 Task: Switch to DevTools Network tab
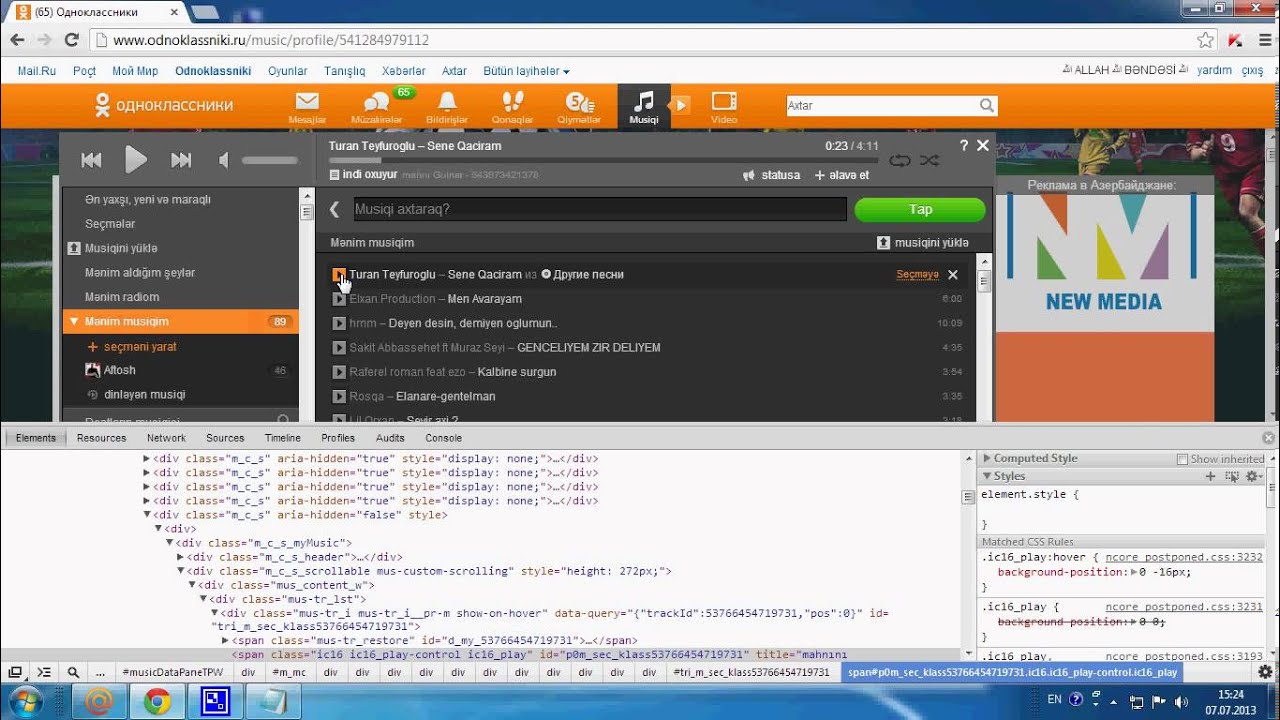[x=166, y=437]
